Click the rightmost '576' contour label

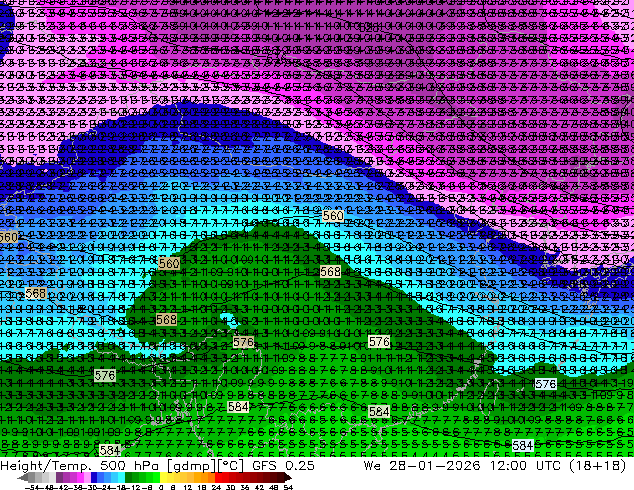point(545,384)
